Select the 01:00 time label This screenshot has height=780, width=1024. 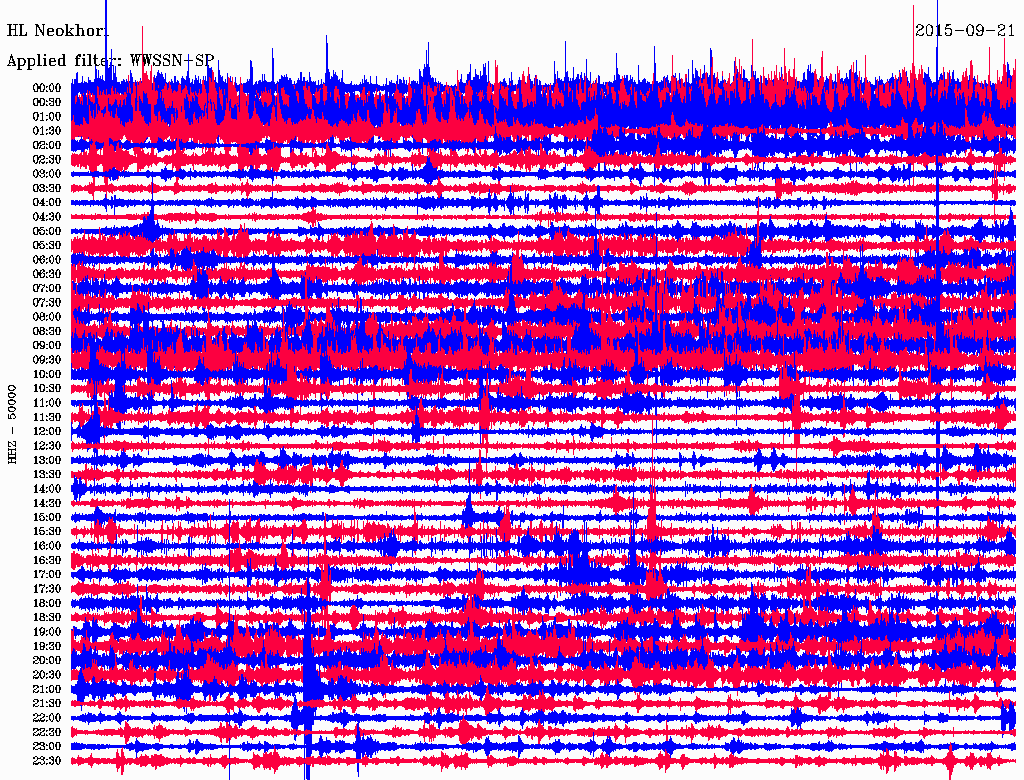tap(47, 116)
